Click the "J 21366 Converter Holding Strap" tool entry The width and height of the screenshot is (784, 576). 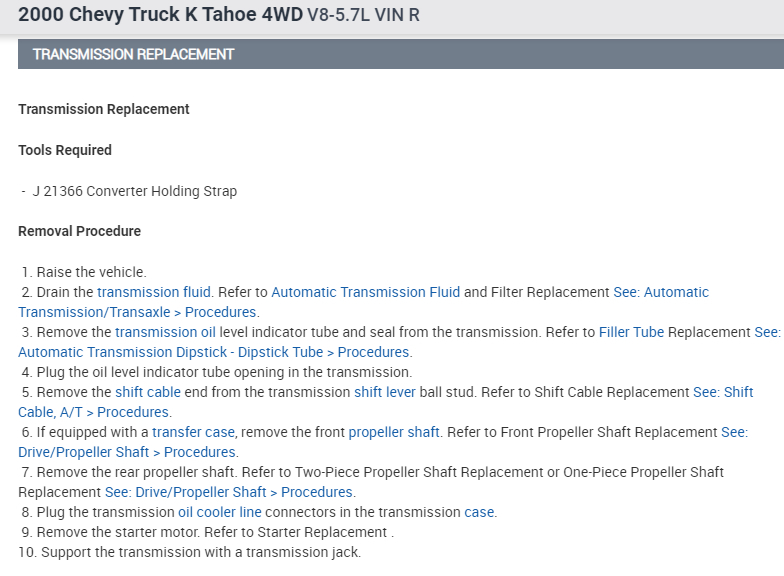click(135, 191)
